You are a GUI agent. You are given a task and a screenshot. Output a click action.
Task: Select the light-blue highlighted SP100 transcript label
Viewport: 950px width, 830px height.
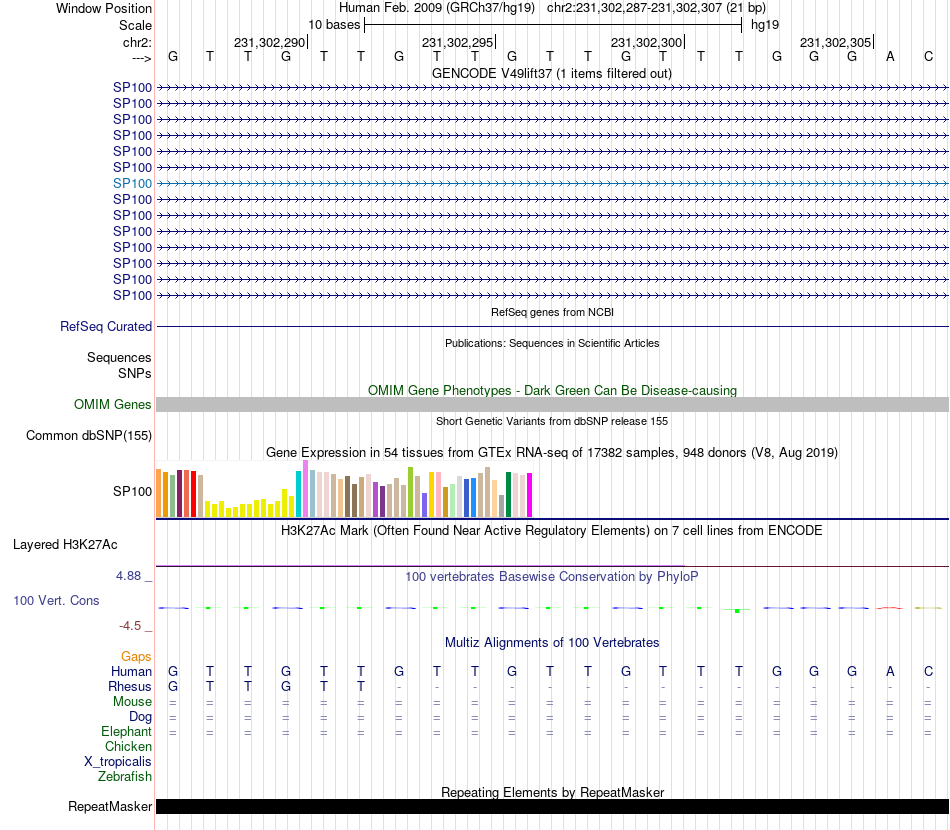click(x=132, y=183)
